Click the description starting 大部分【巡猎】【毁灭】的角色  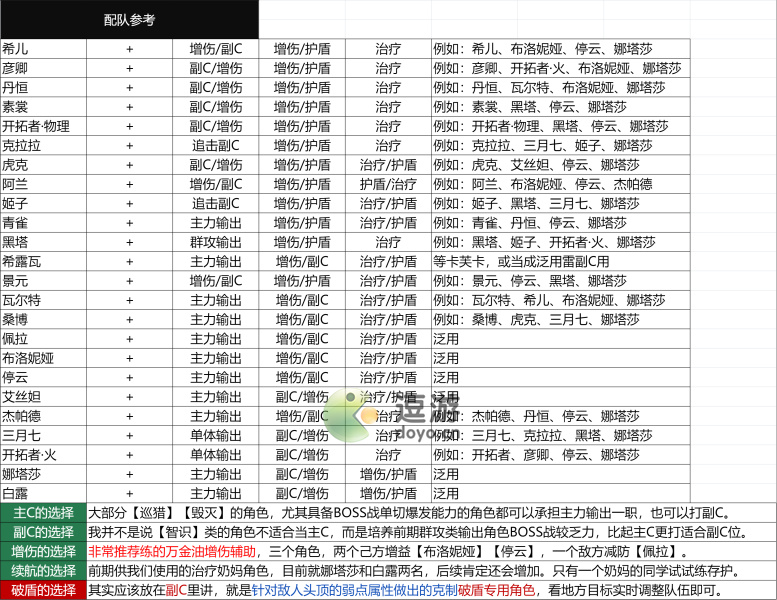click(x=409, y=513)
